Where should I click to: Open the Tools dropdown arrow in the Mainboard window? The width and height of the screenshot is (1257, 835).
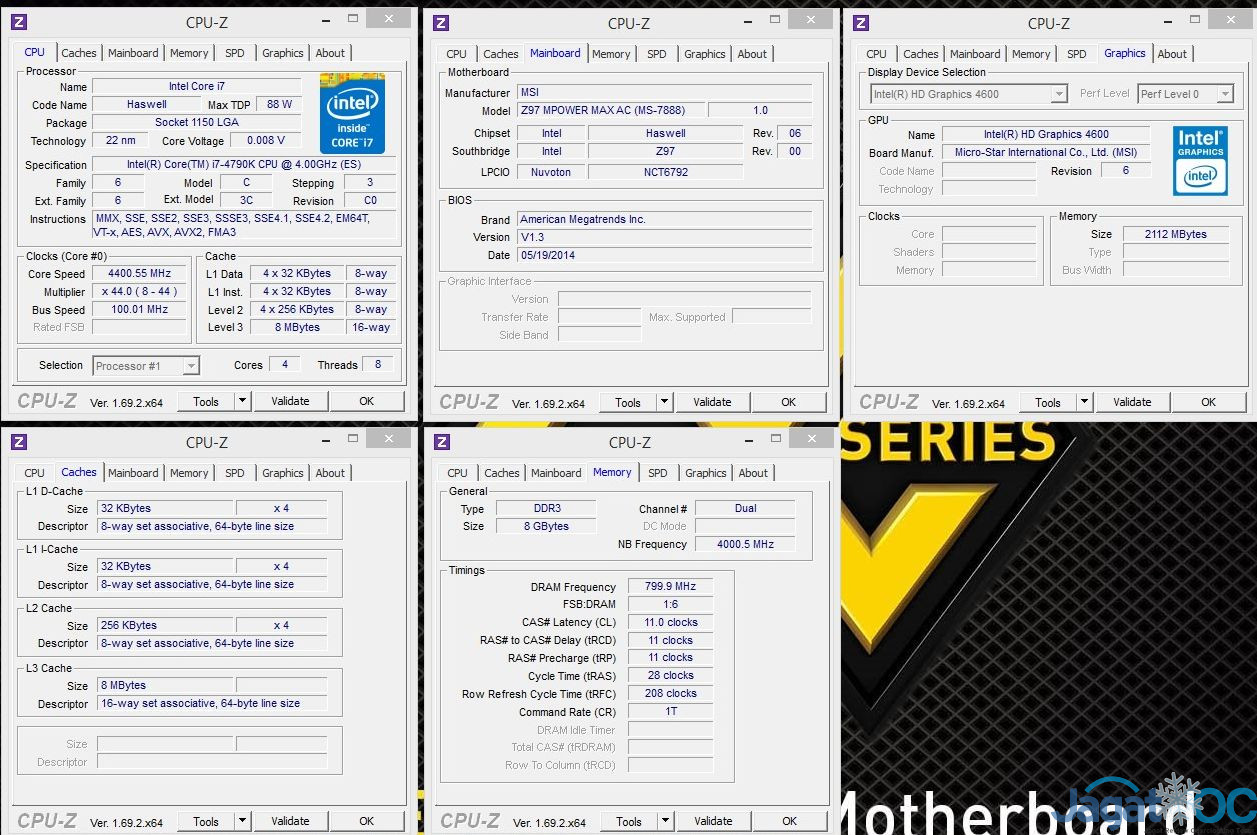[x=664, y=402]
